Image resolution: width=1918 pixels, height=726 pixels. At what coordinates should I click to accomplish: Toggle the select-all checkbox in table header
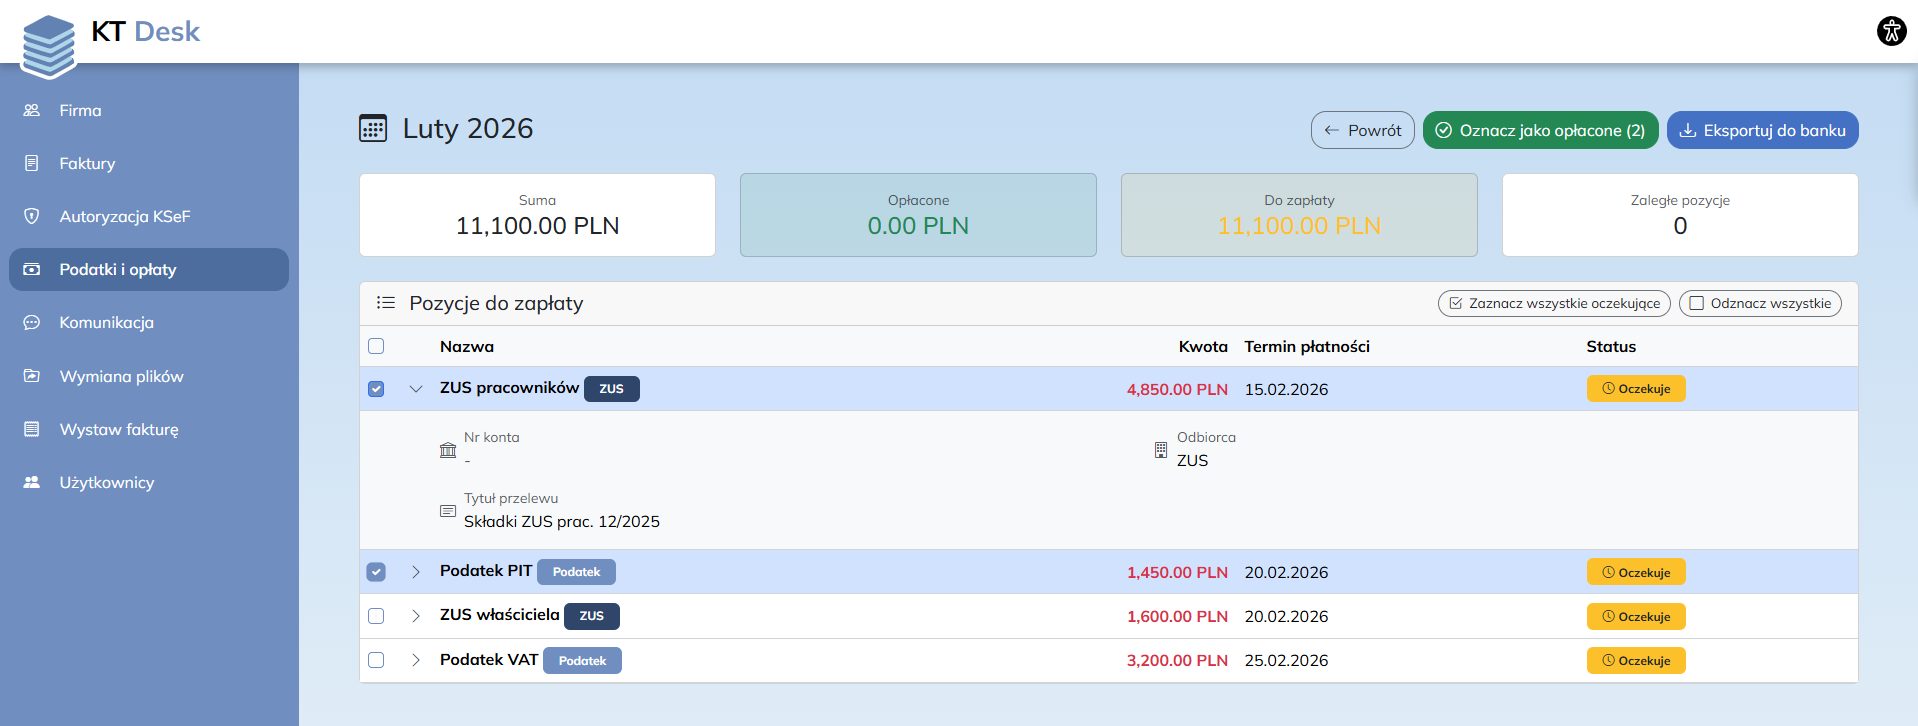tap(376, 346)
